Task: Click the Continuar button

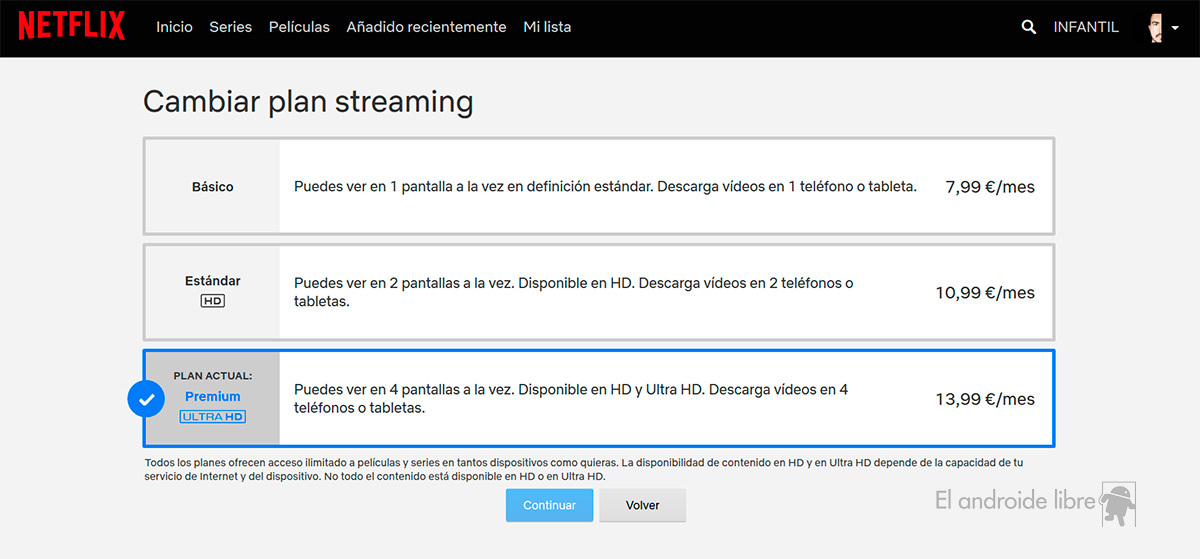Action: 550,505
